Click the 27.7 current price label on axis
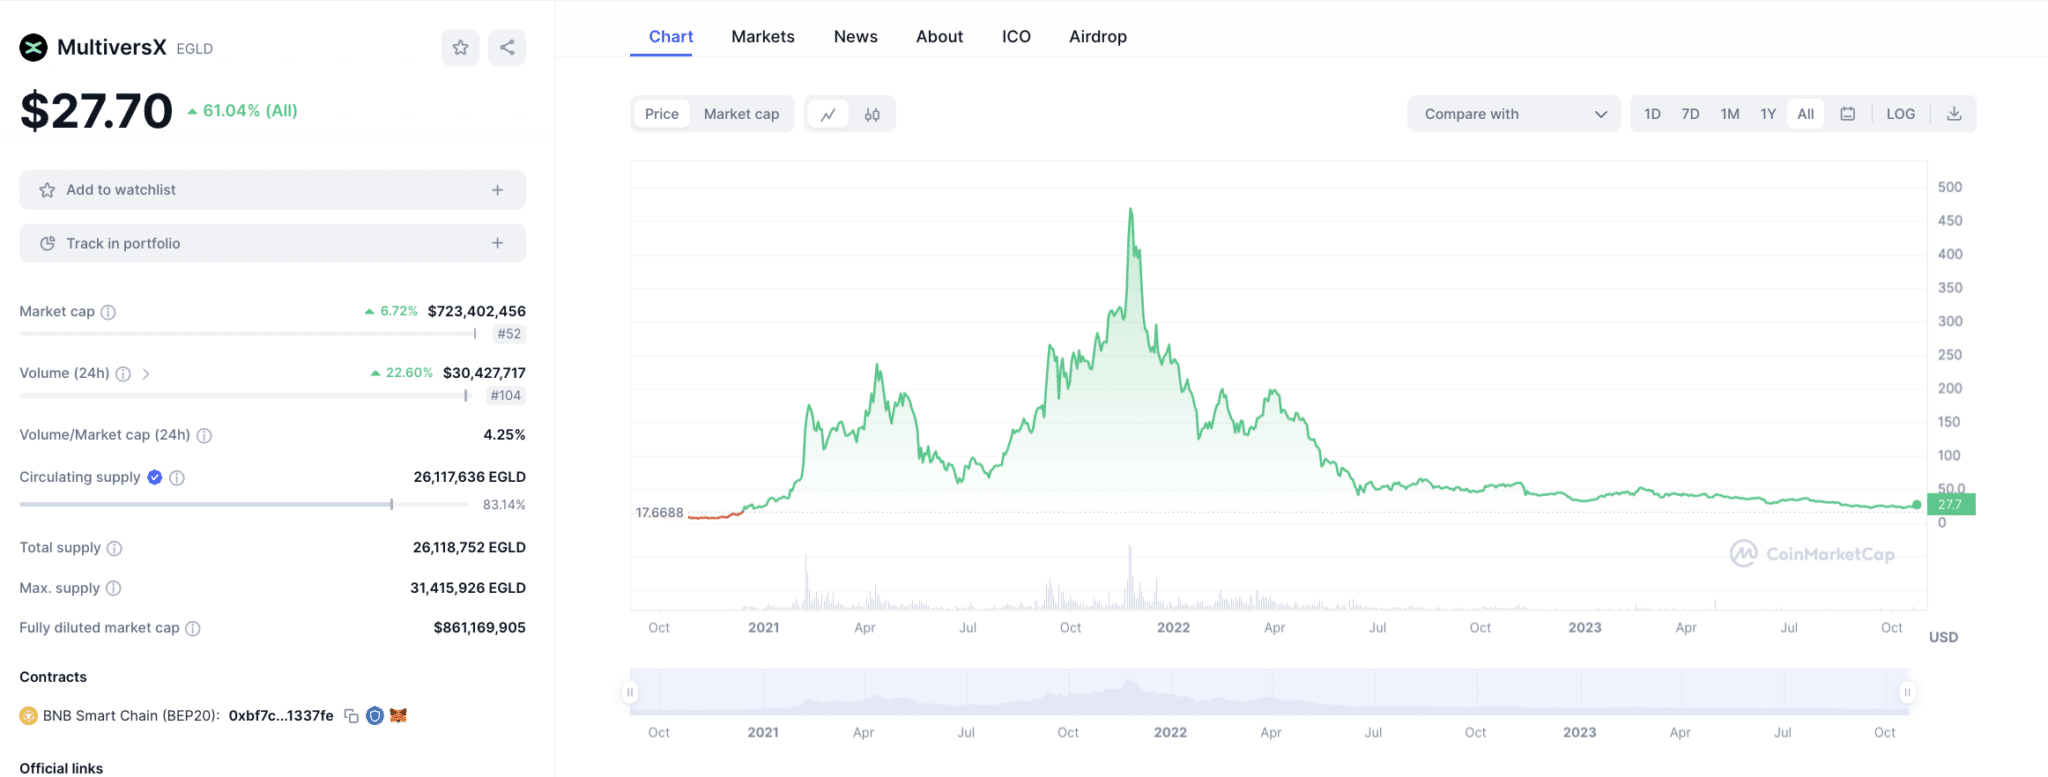2048x777 pixels. tap(1950, 505)
